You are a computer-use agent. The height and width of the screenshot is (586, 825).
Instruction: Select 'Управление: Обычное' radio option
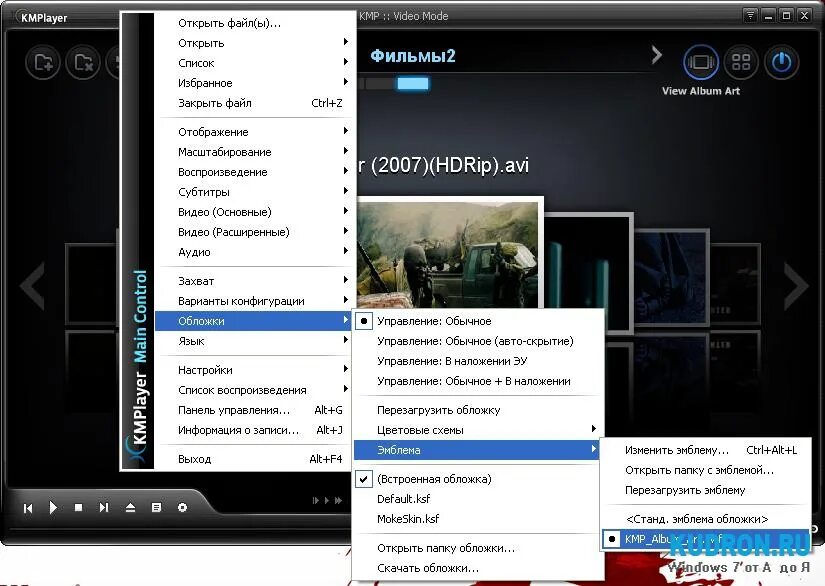point(478,321)
